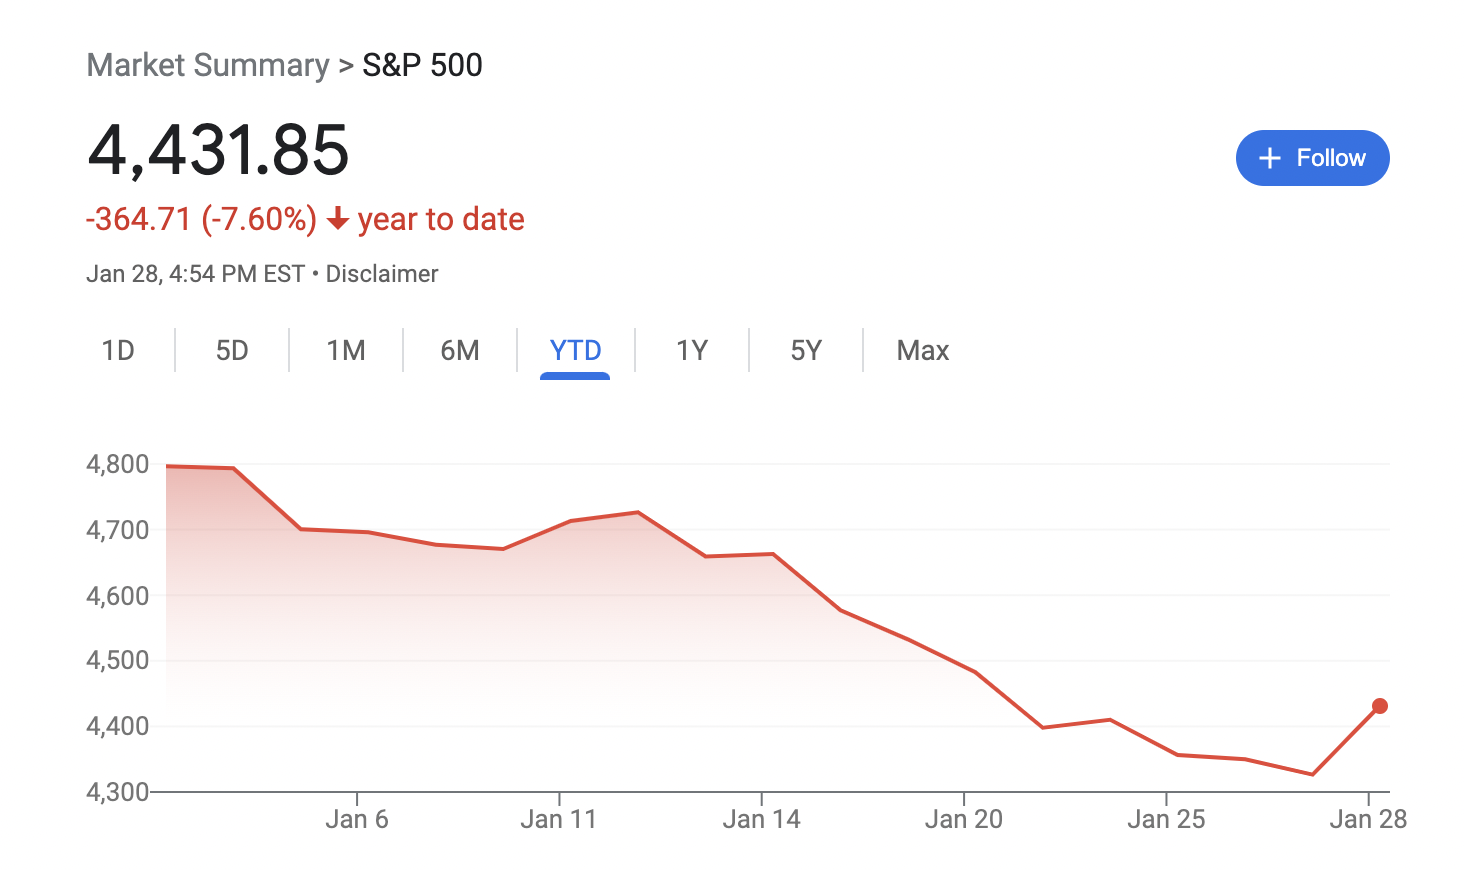
Task: Choose the 5Y range tab
Action: point(806,351)
